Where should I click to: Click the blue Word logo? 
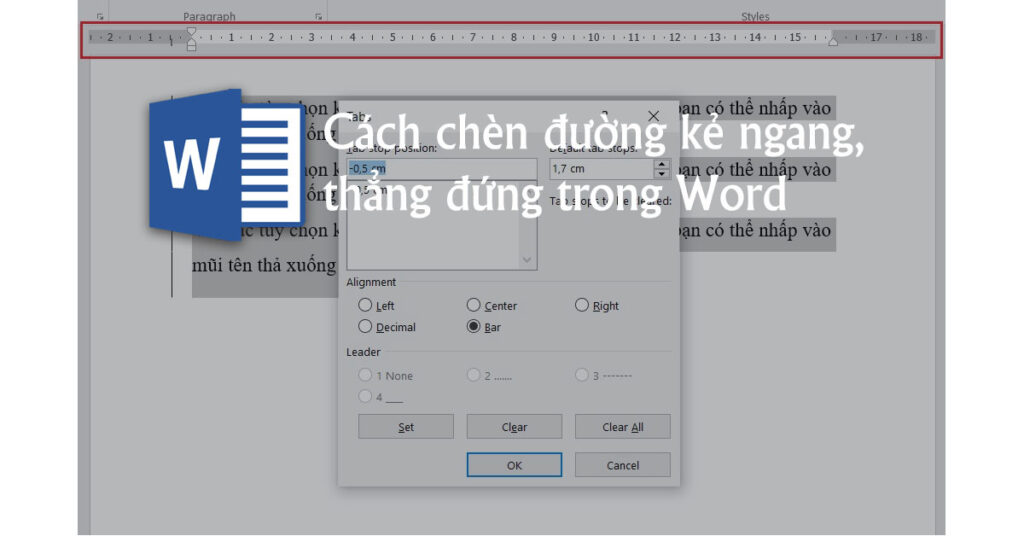click(x=225, y=160)
